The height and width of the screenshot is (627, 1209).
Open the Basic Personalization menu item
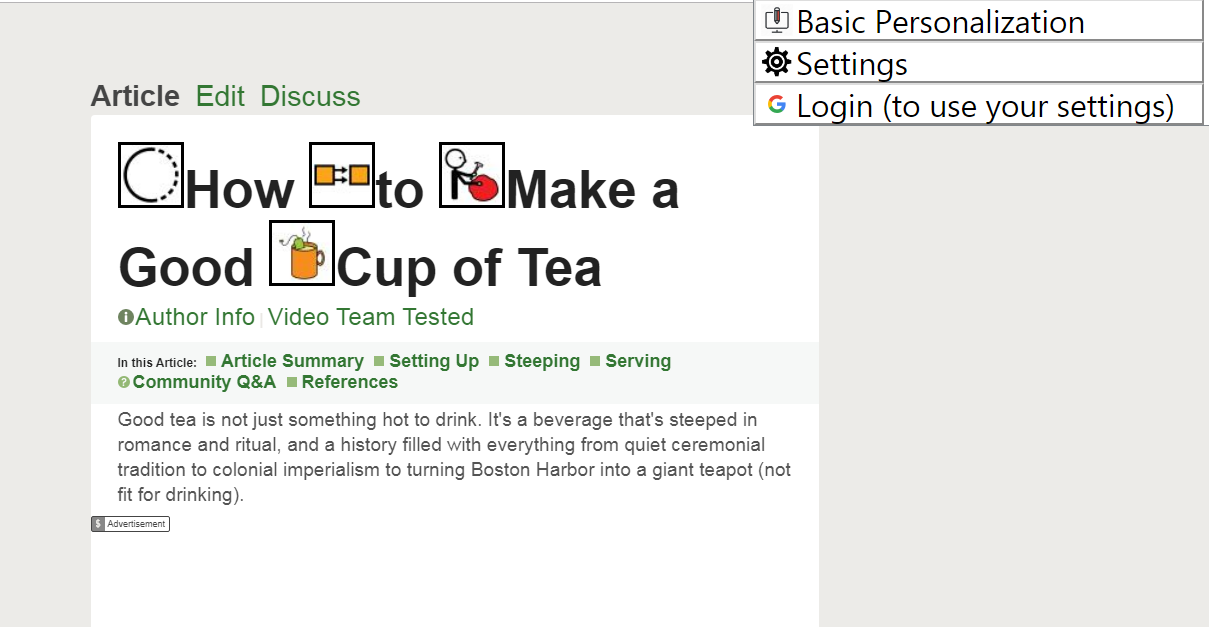(x=940, y=21)
